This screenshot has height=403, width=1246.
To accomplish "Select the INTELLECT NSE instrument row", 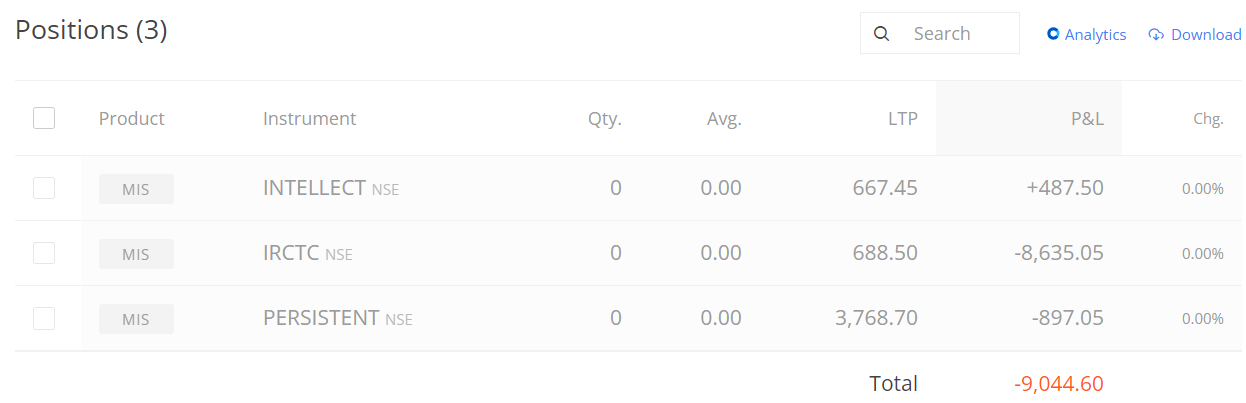I will [330, 188].
